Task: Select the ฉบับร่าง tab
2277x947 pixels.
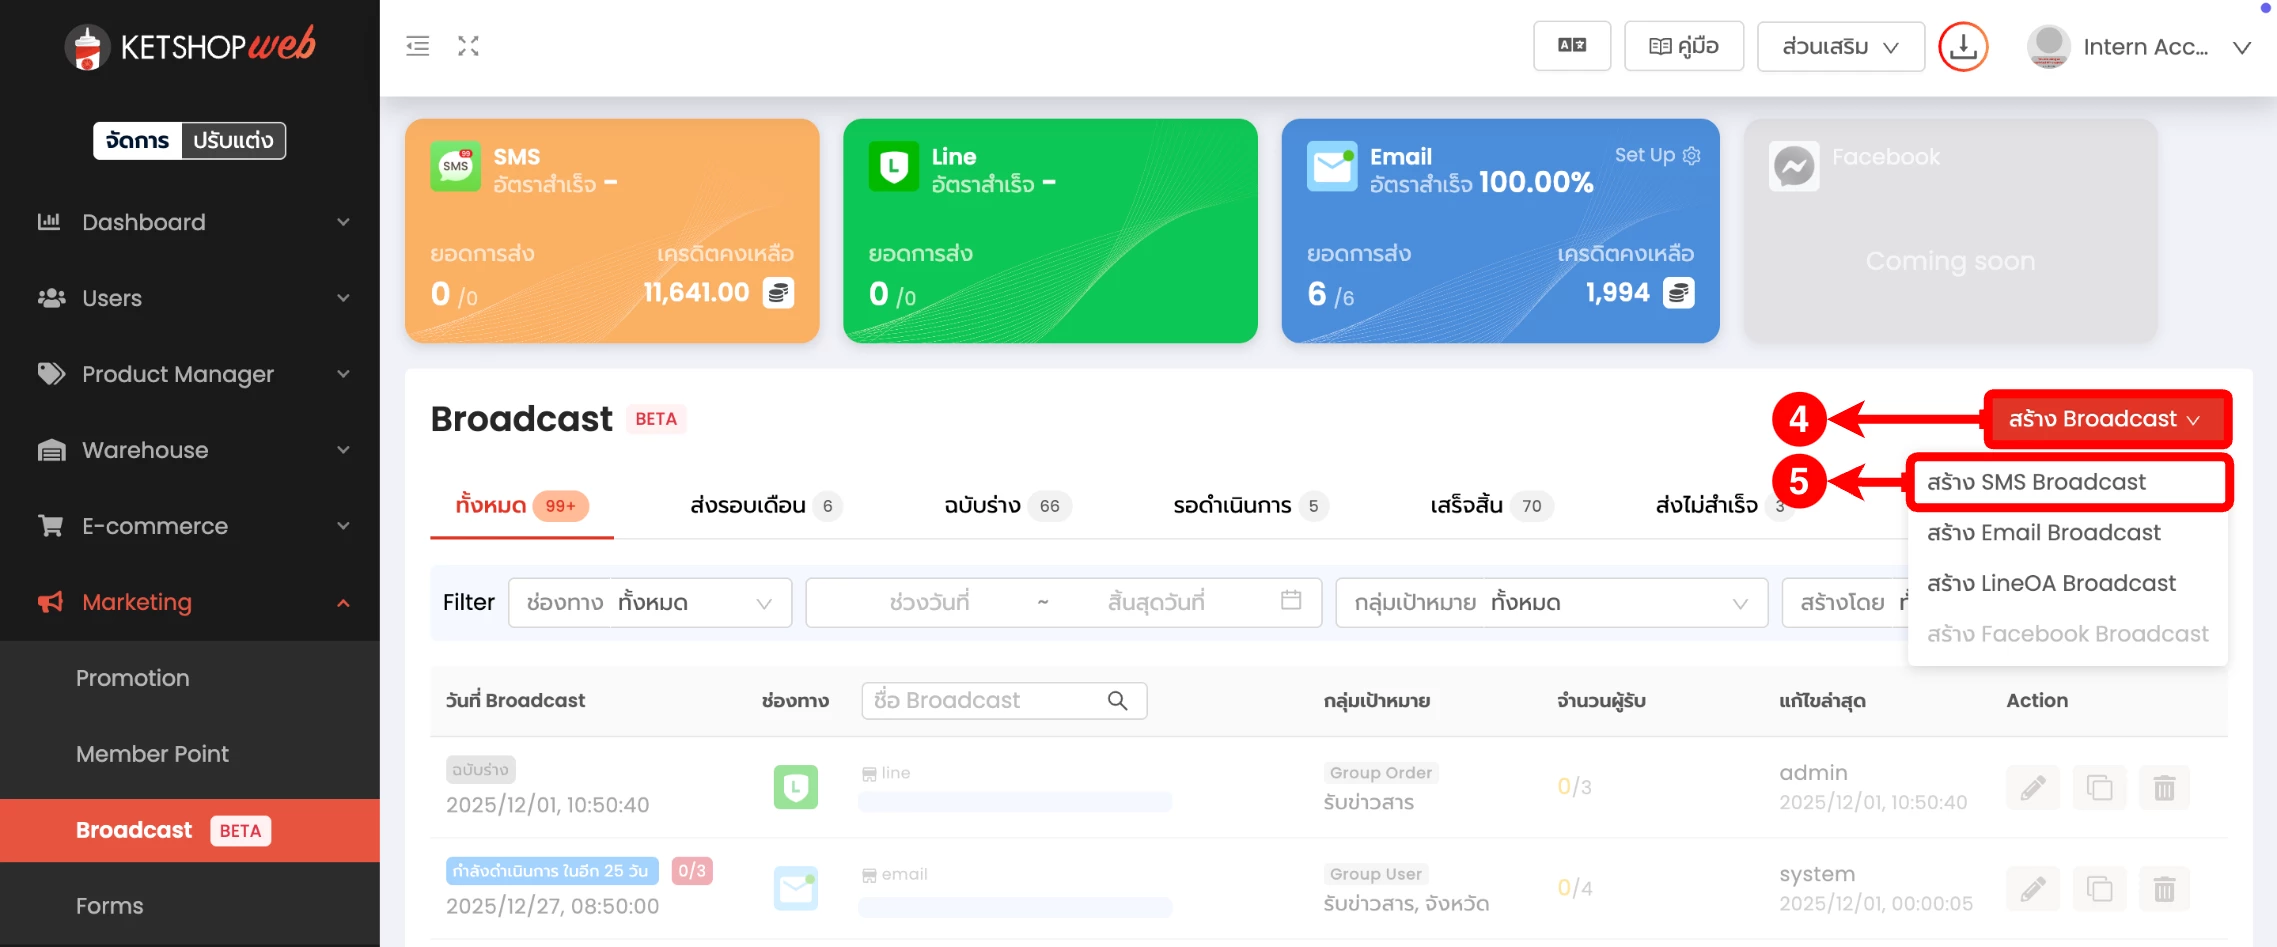Action: click(x=1005, y=506)
